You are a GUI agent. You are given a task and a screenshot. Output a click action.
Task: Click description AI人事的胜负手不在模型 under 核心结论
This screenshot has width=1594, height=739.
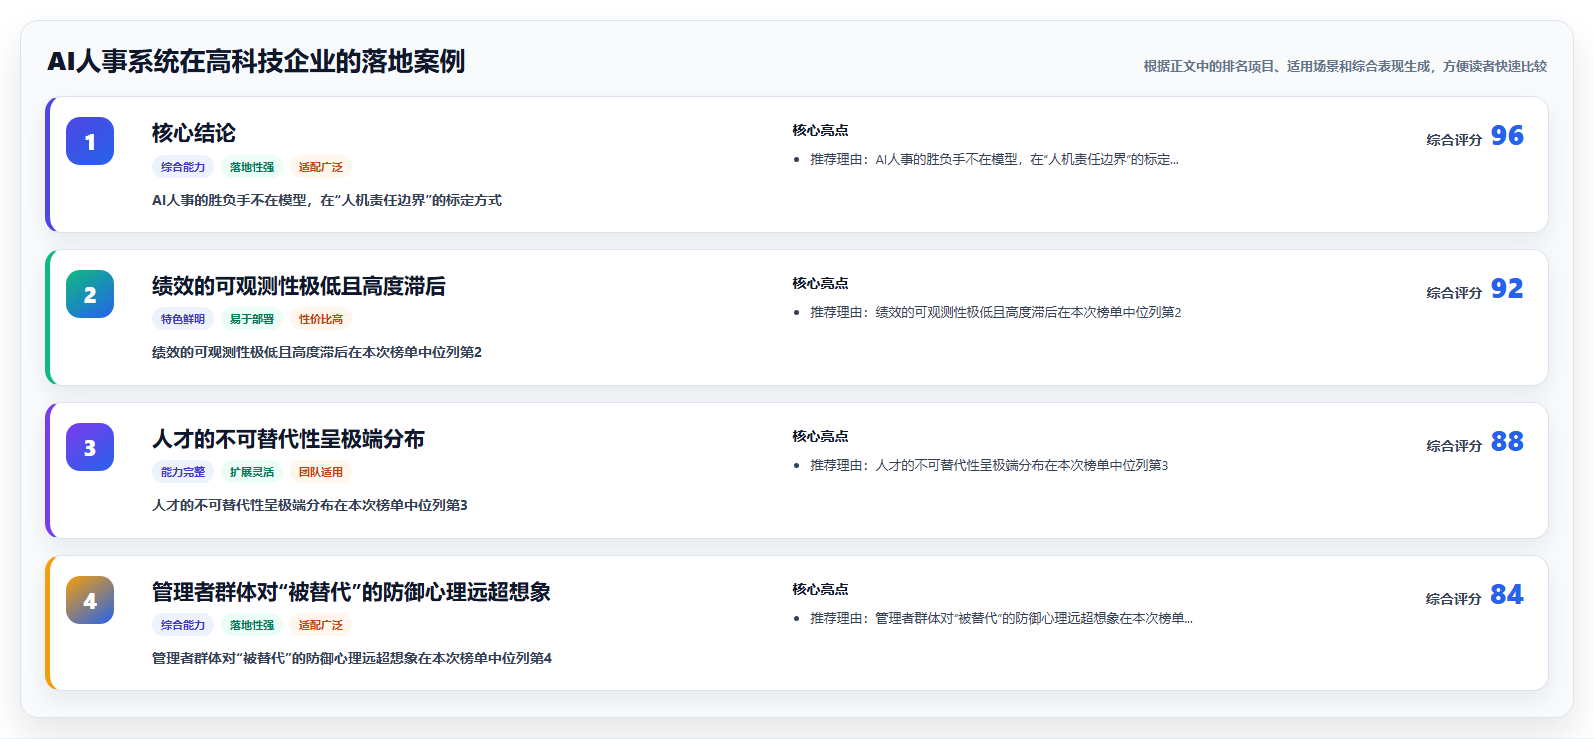coord(327,200)
